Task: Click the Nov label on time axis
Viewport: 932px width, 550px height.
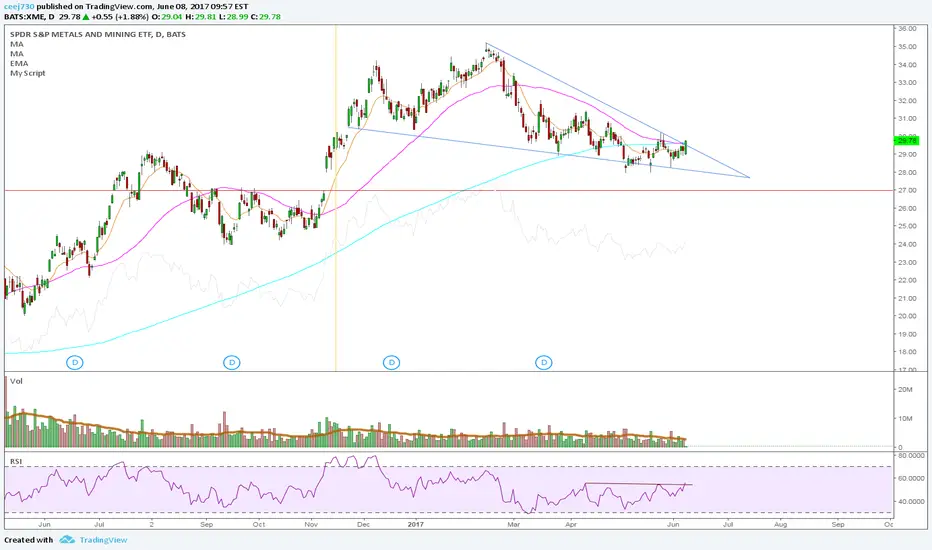Action: pyautogui.click(x=311, y=524)
